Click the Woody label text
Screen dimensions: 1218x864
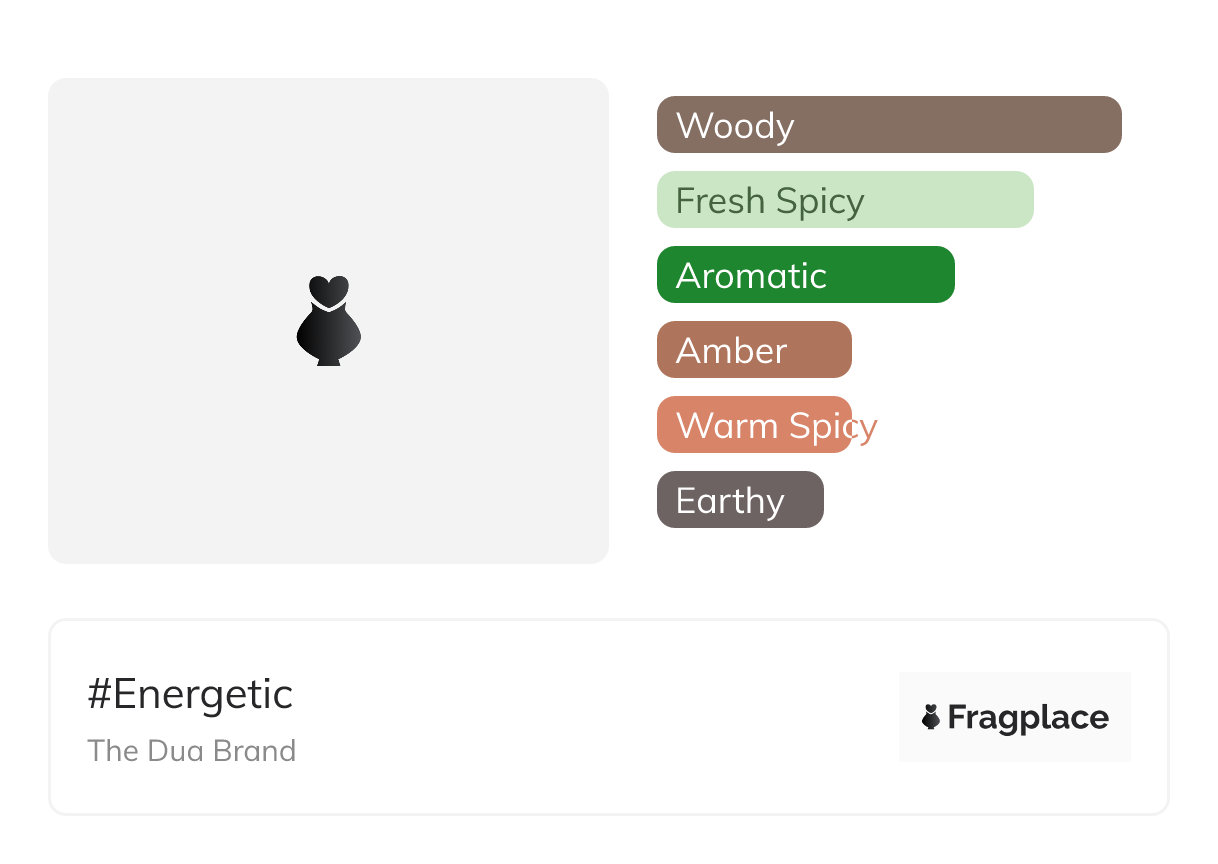pyautogui.click(x=735, y=126)
